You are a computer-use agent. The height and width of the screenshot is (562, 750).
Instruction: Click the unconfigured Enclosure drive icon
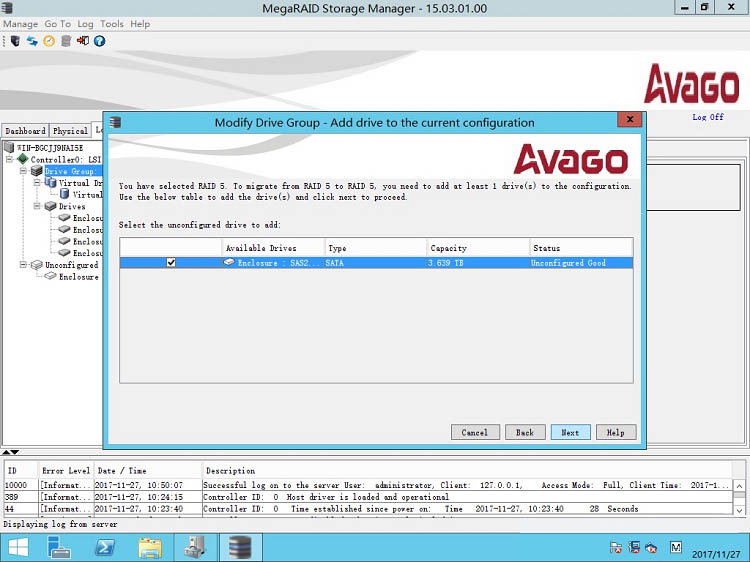[x=50, y=276]
